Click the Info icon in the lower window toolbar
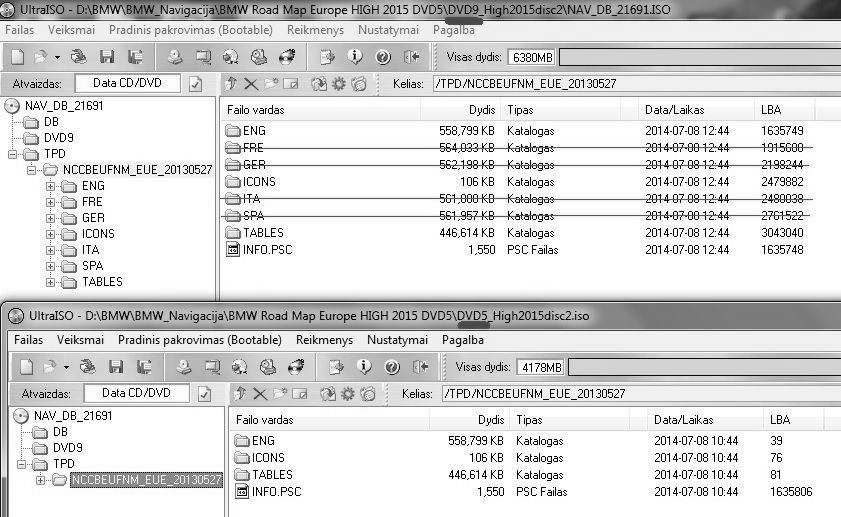Image resolution: width=841 pixels, height=517 pixels. (365, 367)
